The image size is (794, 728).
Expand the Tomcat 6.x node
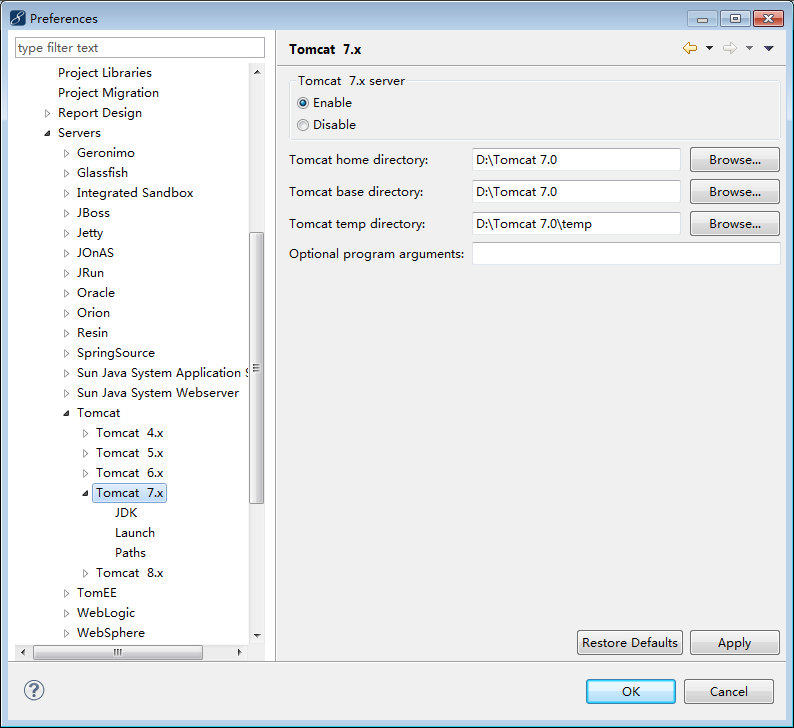tap(86, 473)
